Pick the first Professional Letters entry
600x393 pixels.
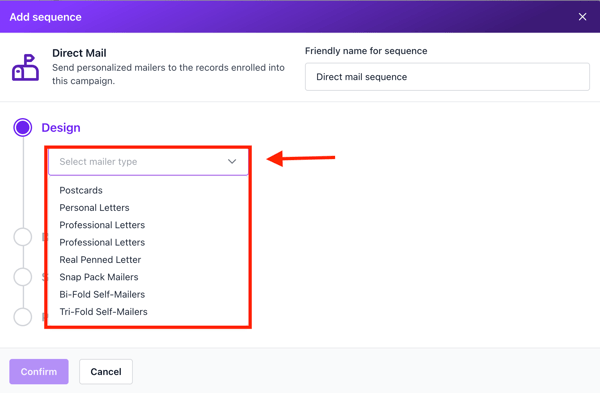point(102,225)
